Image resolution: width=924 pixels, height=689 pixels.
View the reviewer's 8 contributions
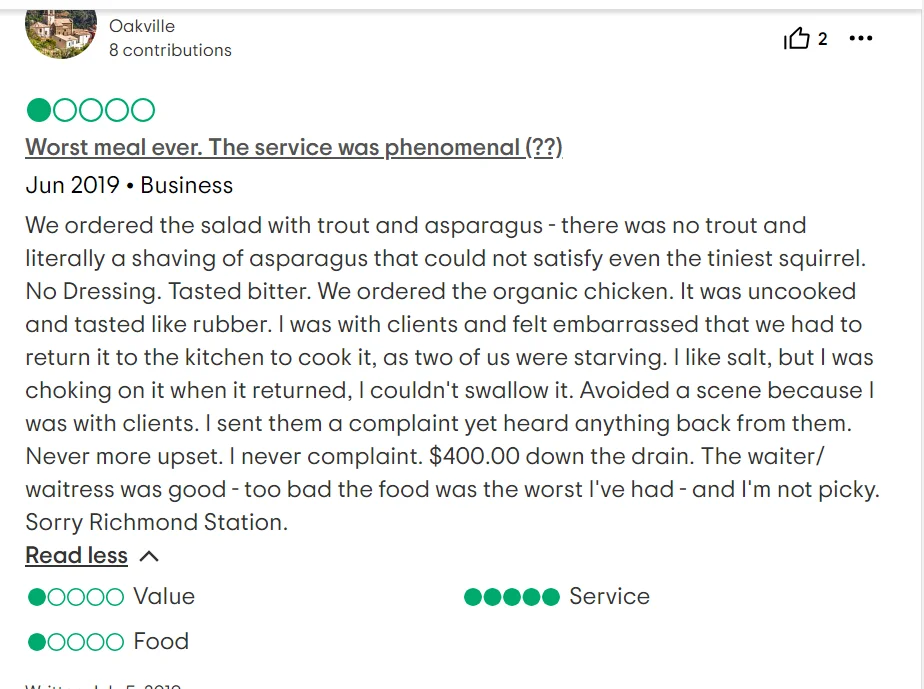click(x=170, y=49)
